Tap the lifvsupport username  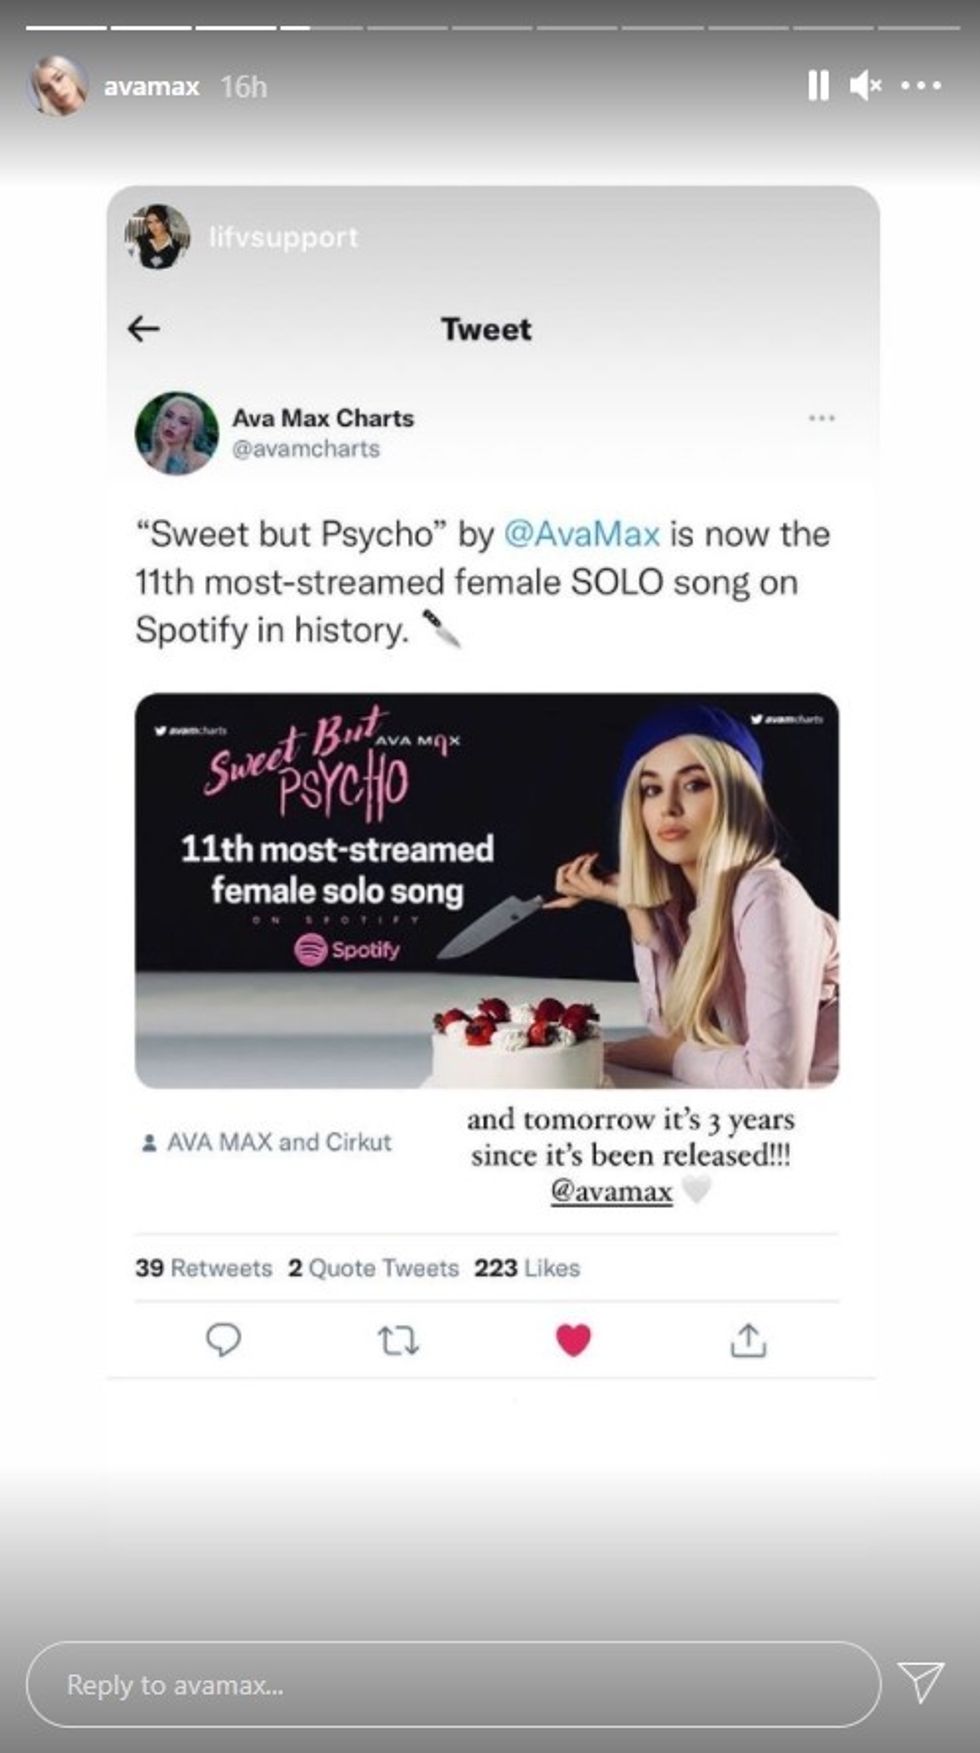(x=283, y=237)
